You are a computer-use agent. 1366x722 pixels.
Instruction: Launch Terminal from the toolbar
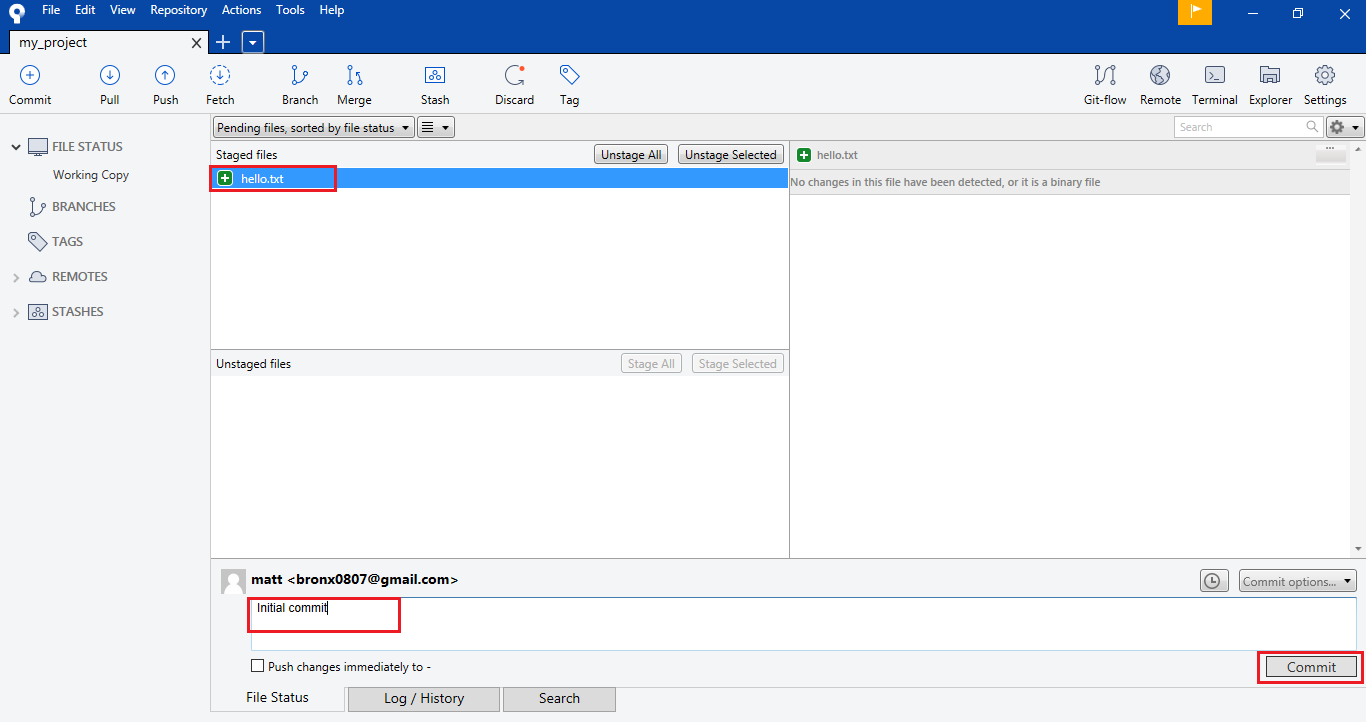pos(1215,76)
